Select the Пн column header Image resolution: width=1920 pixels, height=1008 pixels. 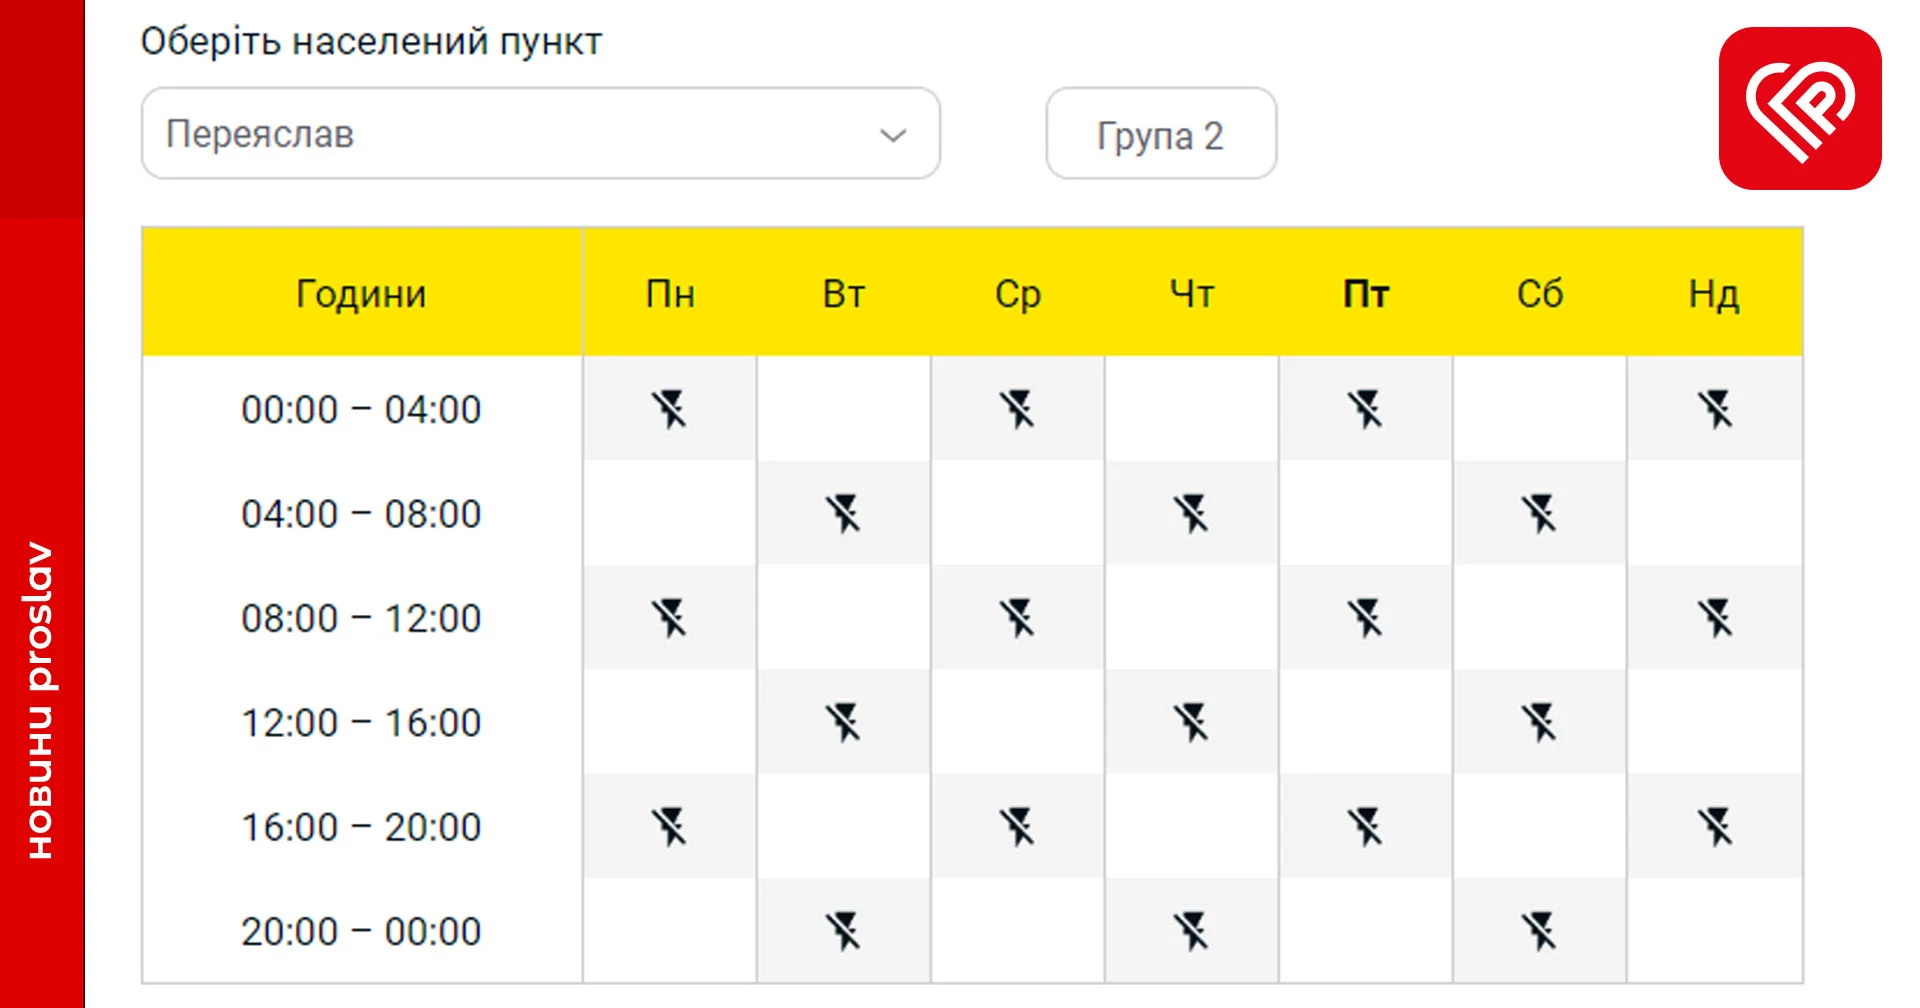[x=670, y=294]
